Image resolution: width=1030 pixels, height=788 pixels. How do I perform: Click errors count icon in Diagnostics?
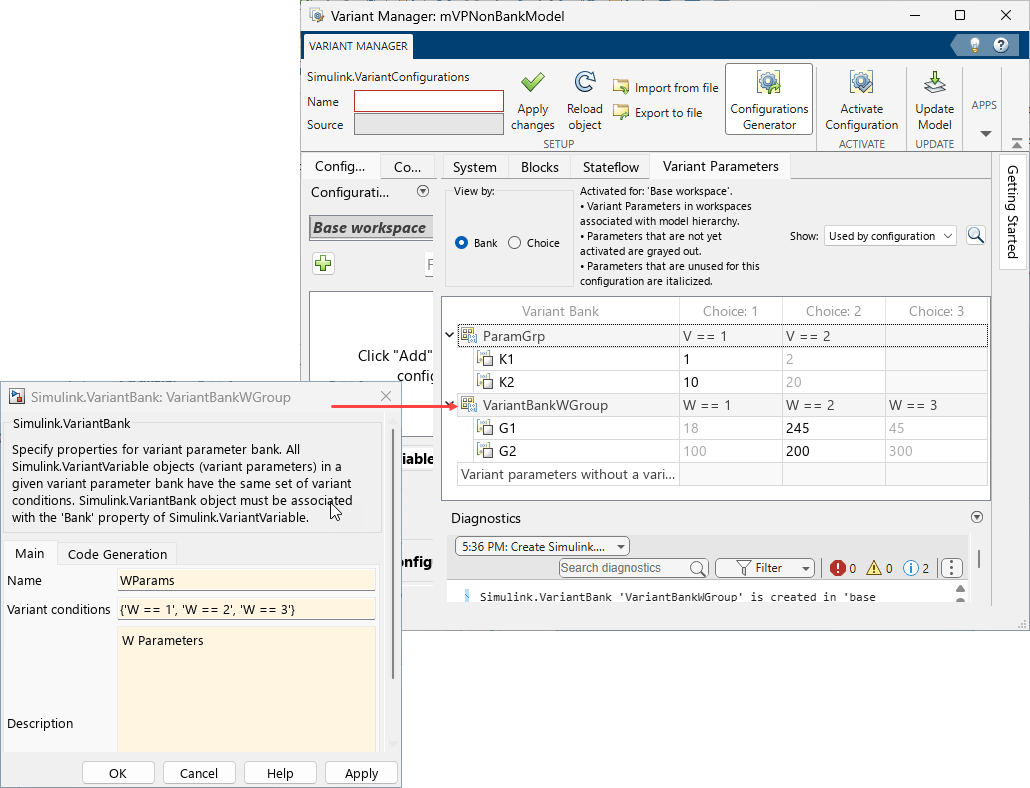[x=838, y=568]
